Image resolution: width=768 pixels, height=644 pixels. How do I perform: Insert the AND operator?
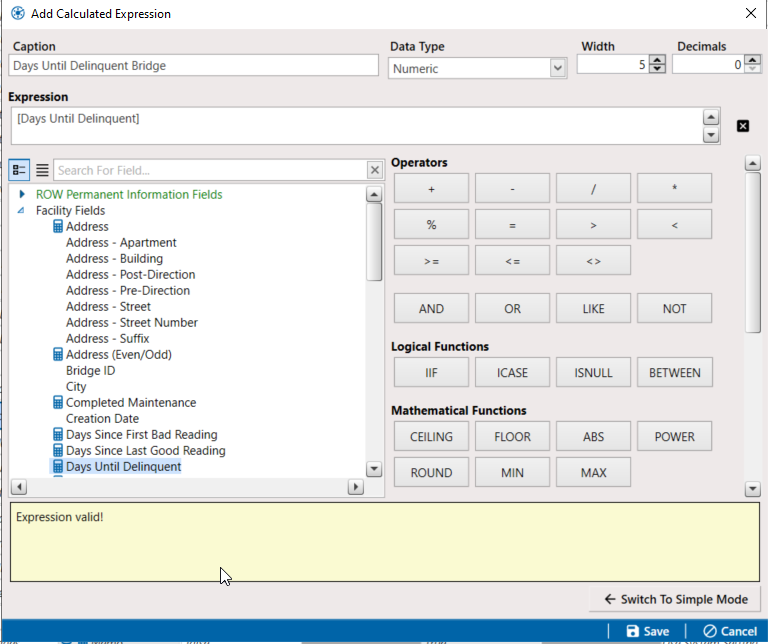tap(431, 308)
